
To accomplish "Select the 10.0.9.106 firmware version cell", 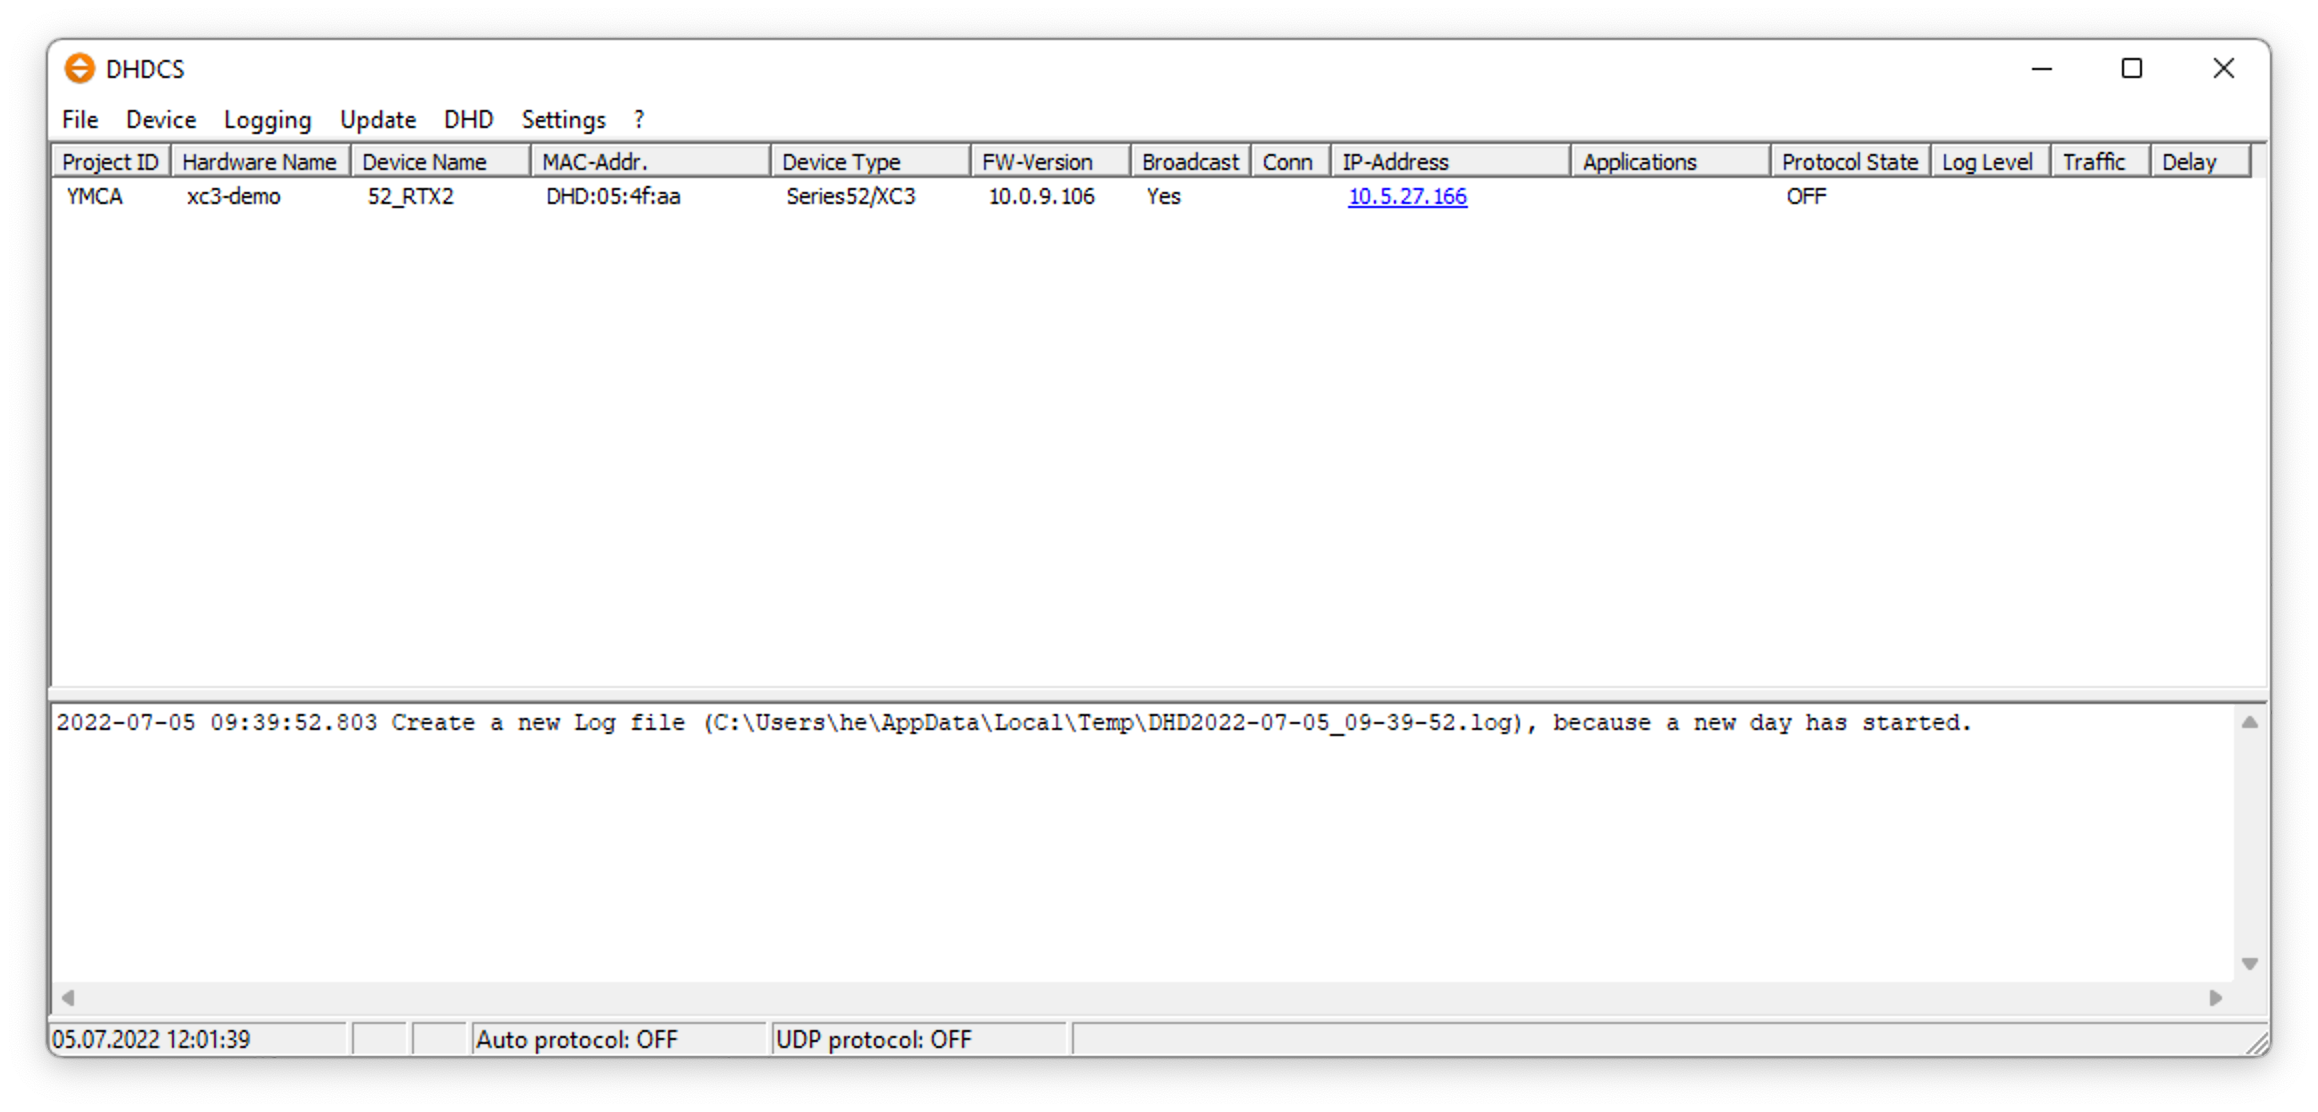I will coord(1042,196).
